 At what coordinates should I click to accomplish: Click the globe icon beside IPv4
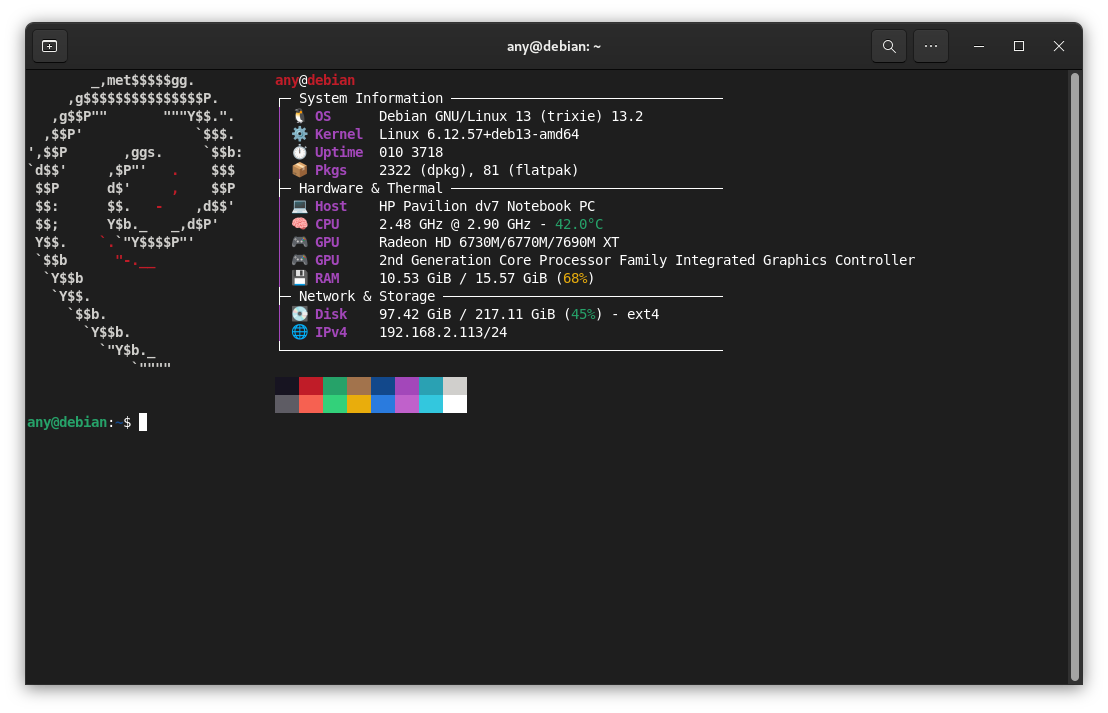300,332
